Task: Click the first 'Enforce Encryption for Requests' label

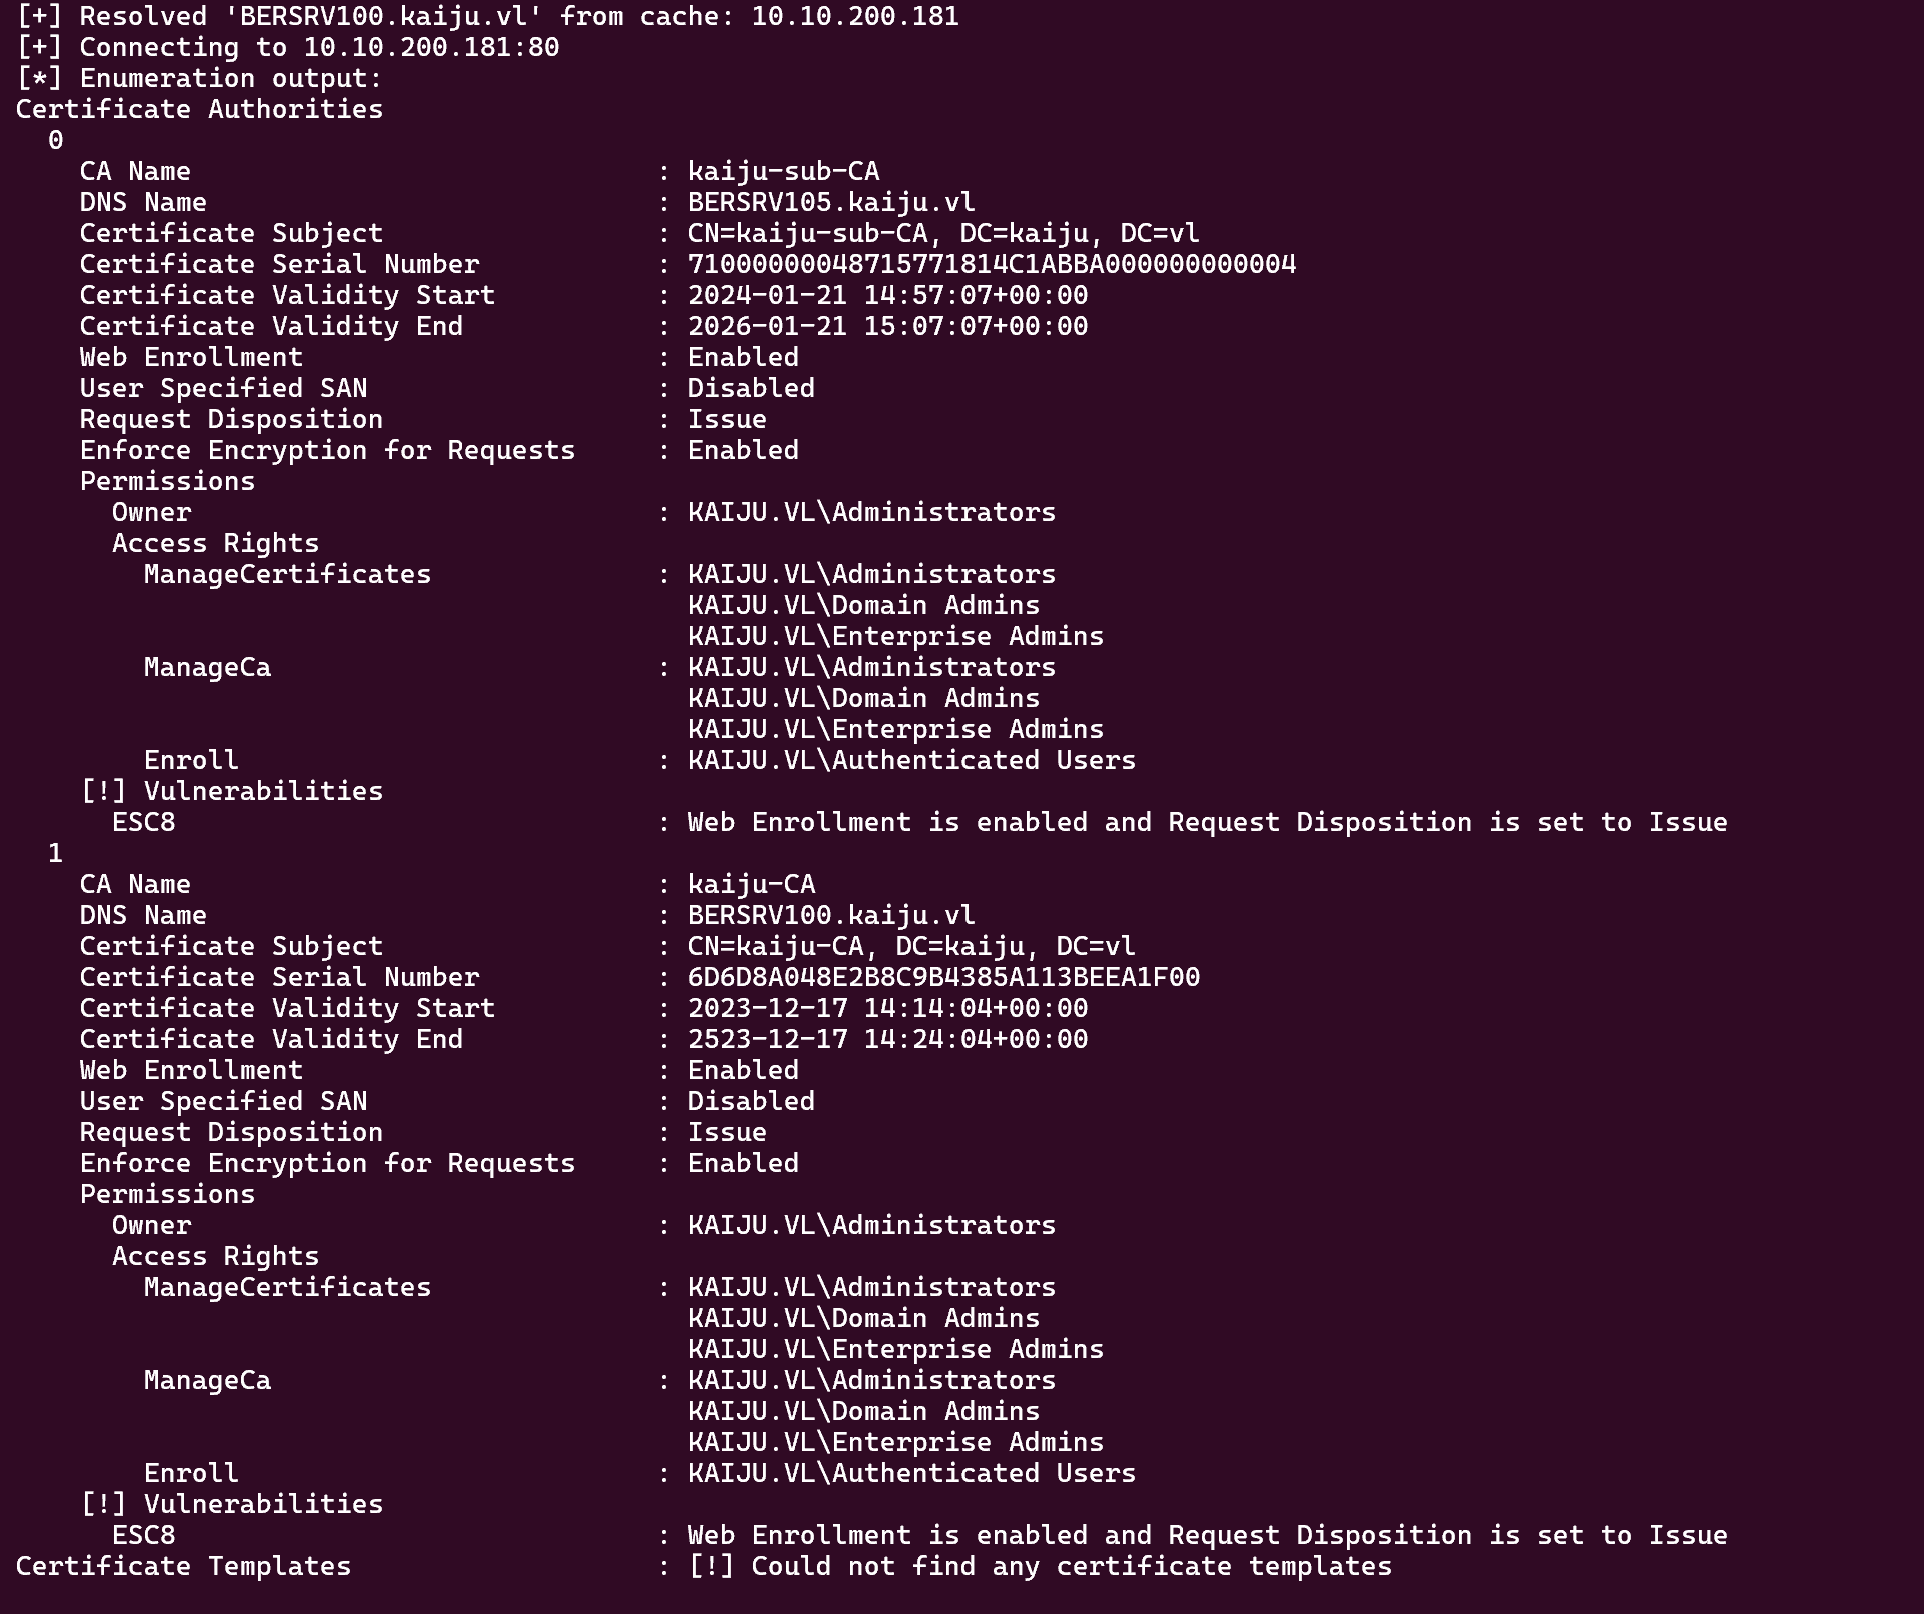Action: (x=327, y=451)
